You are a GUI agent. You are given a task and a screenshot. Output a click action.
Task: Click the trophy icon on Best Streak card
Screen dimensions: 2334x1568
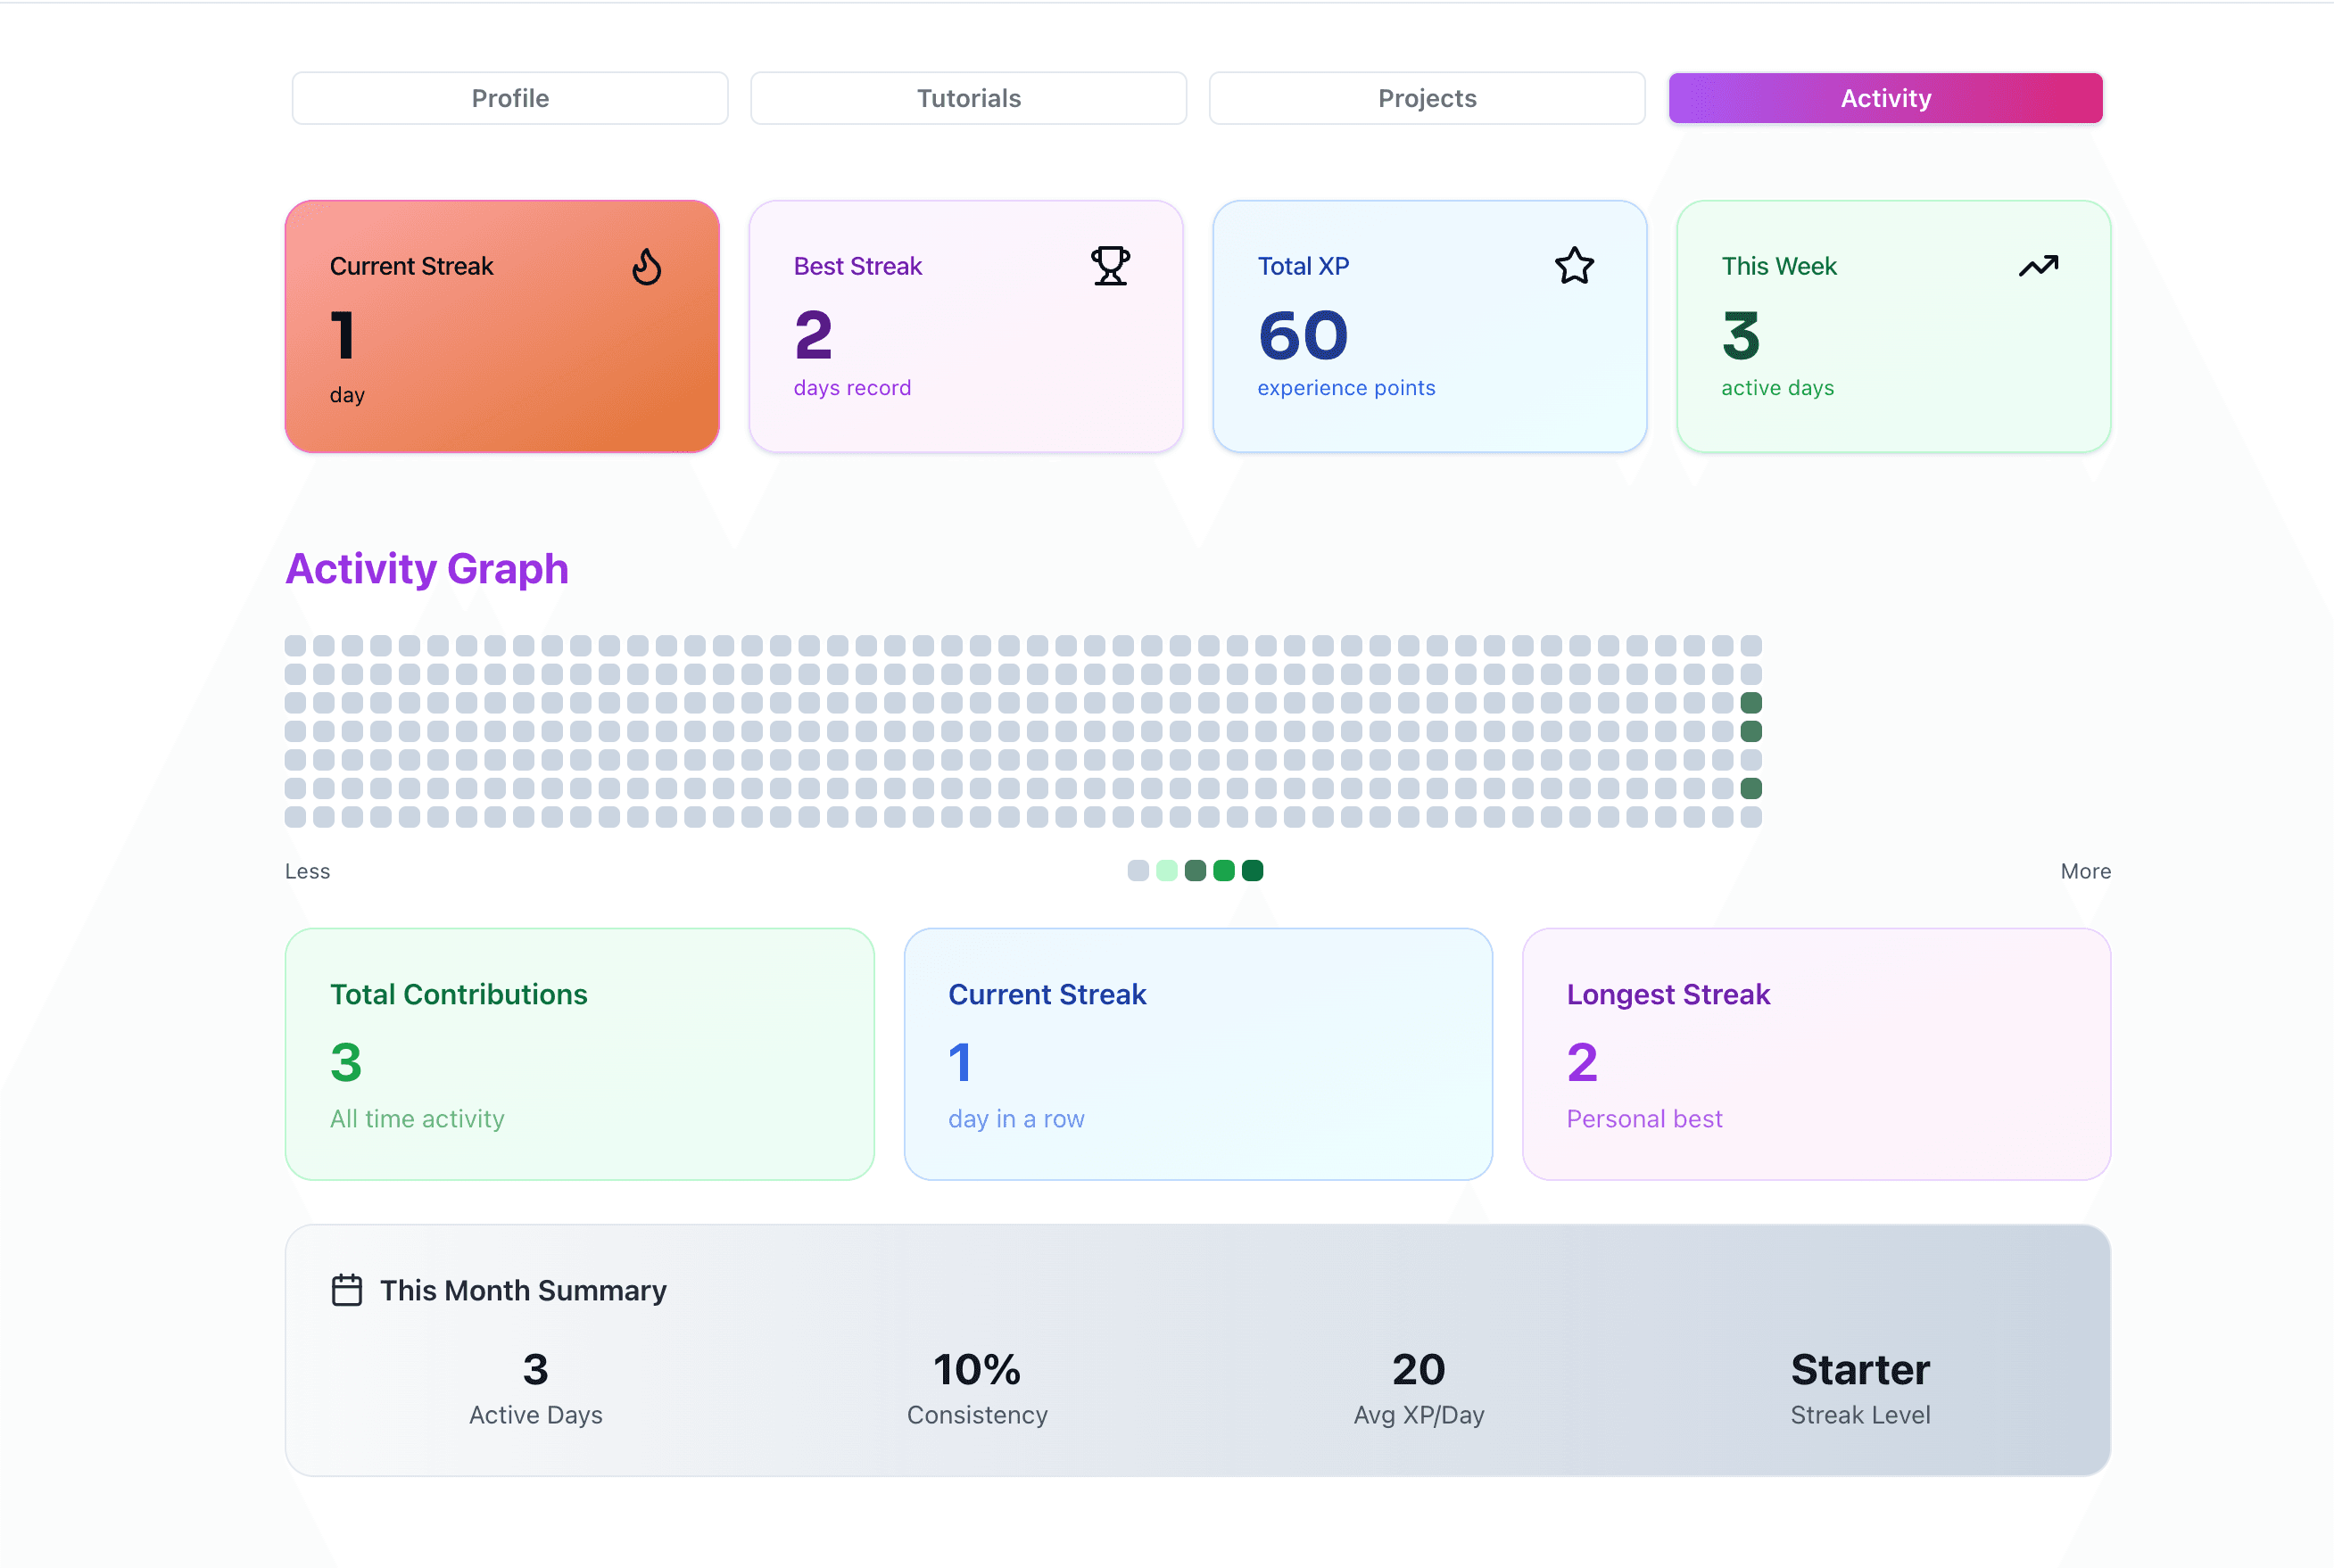1110,266
